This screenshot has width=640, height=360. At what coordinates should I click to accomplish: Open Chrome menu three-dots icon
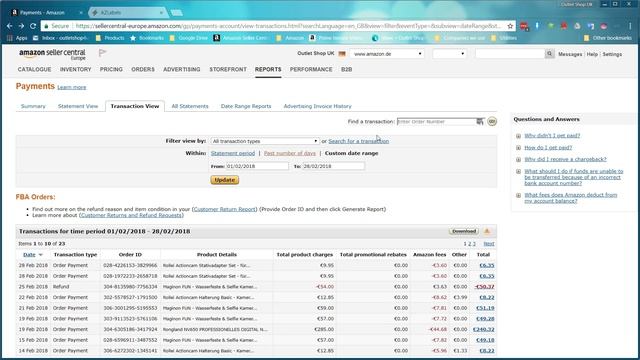tap(631, 26)
